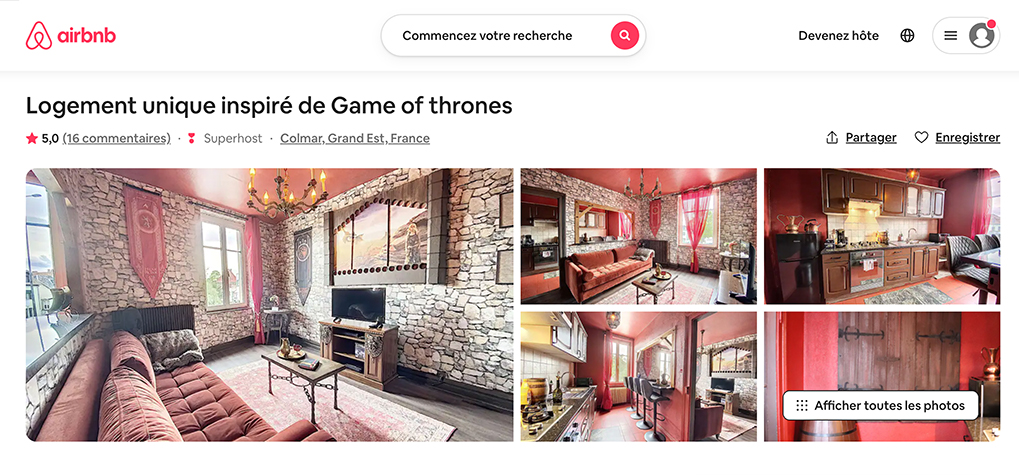This screenshot has width=1019, height=475.
Task: Open the Devenez hôte link
Action: click(x=838, y=36)
